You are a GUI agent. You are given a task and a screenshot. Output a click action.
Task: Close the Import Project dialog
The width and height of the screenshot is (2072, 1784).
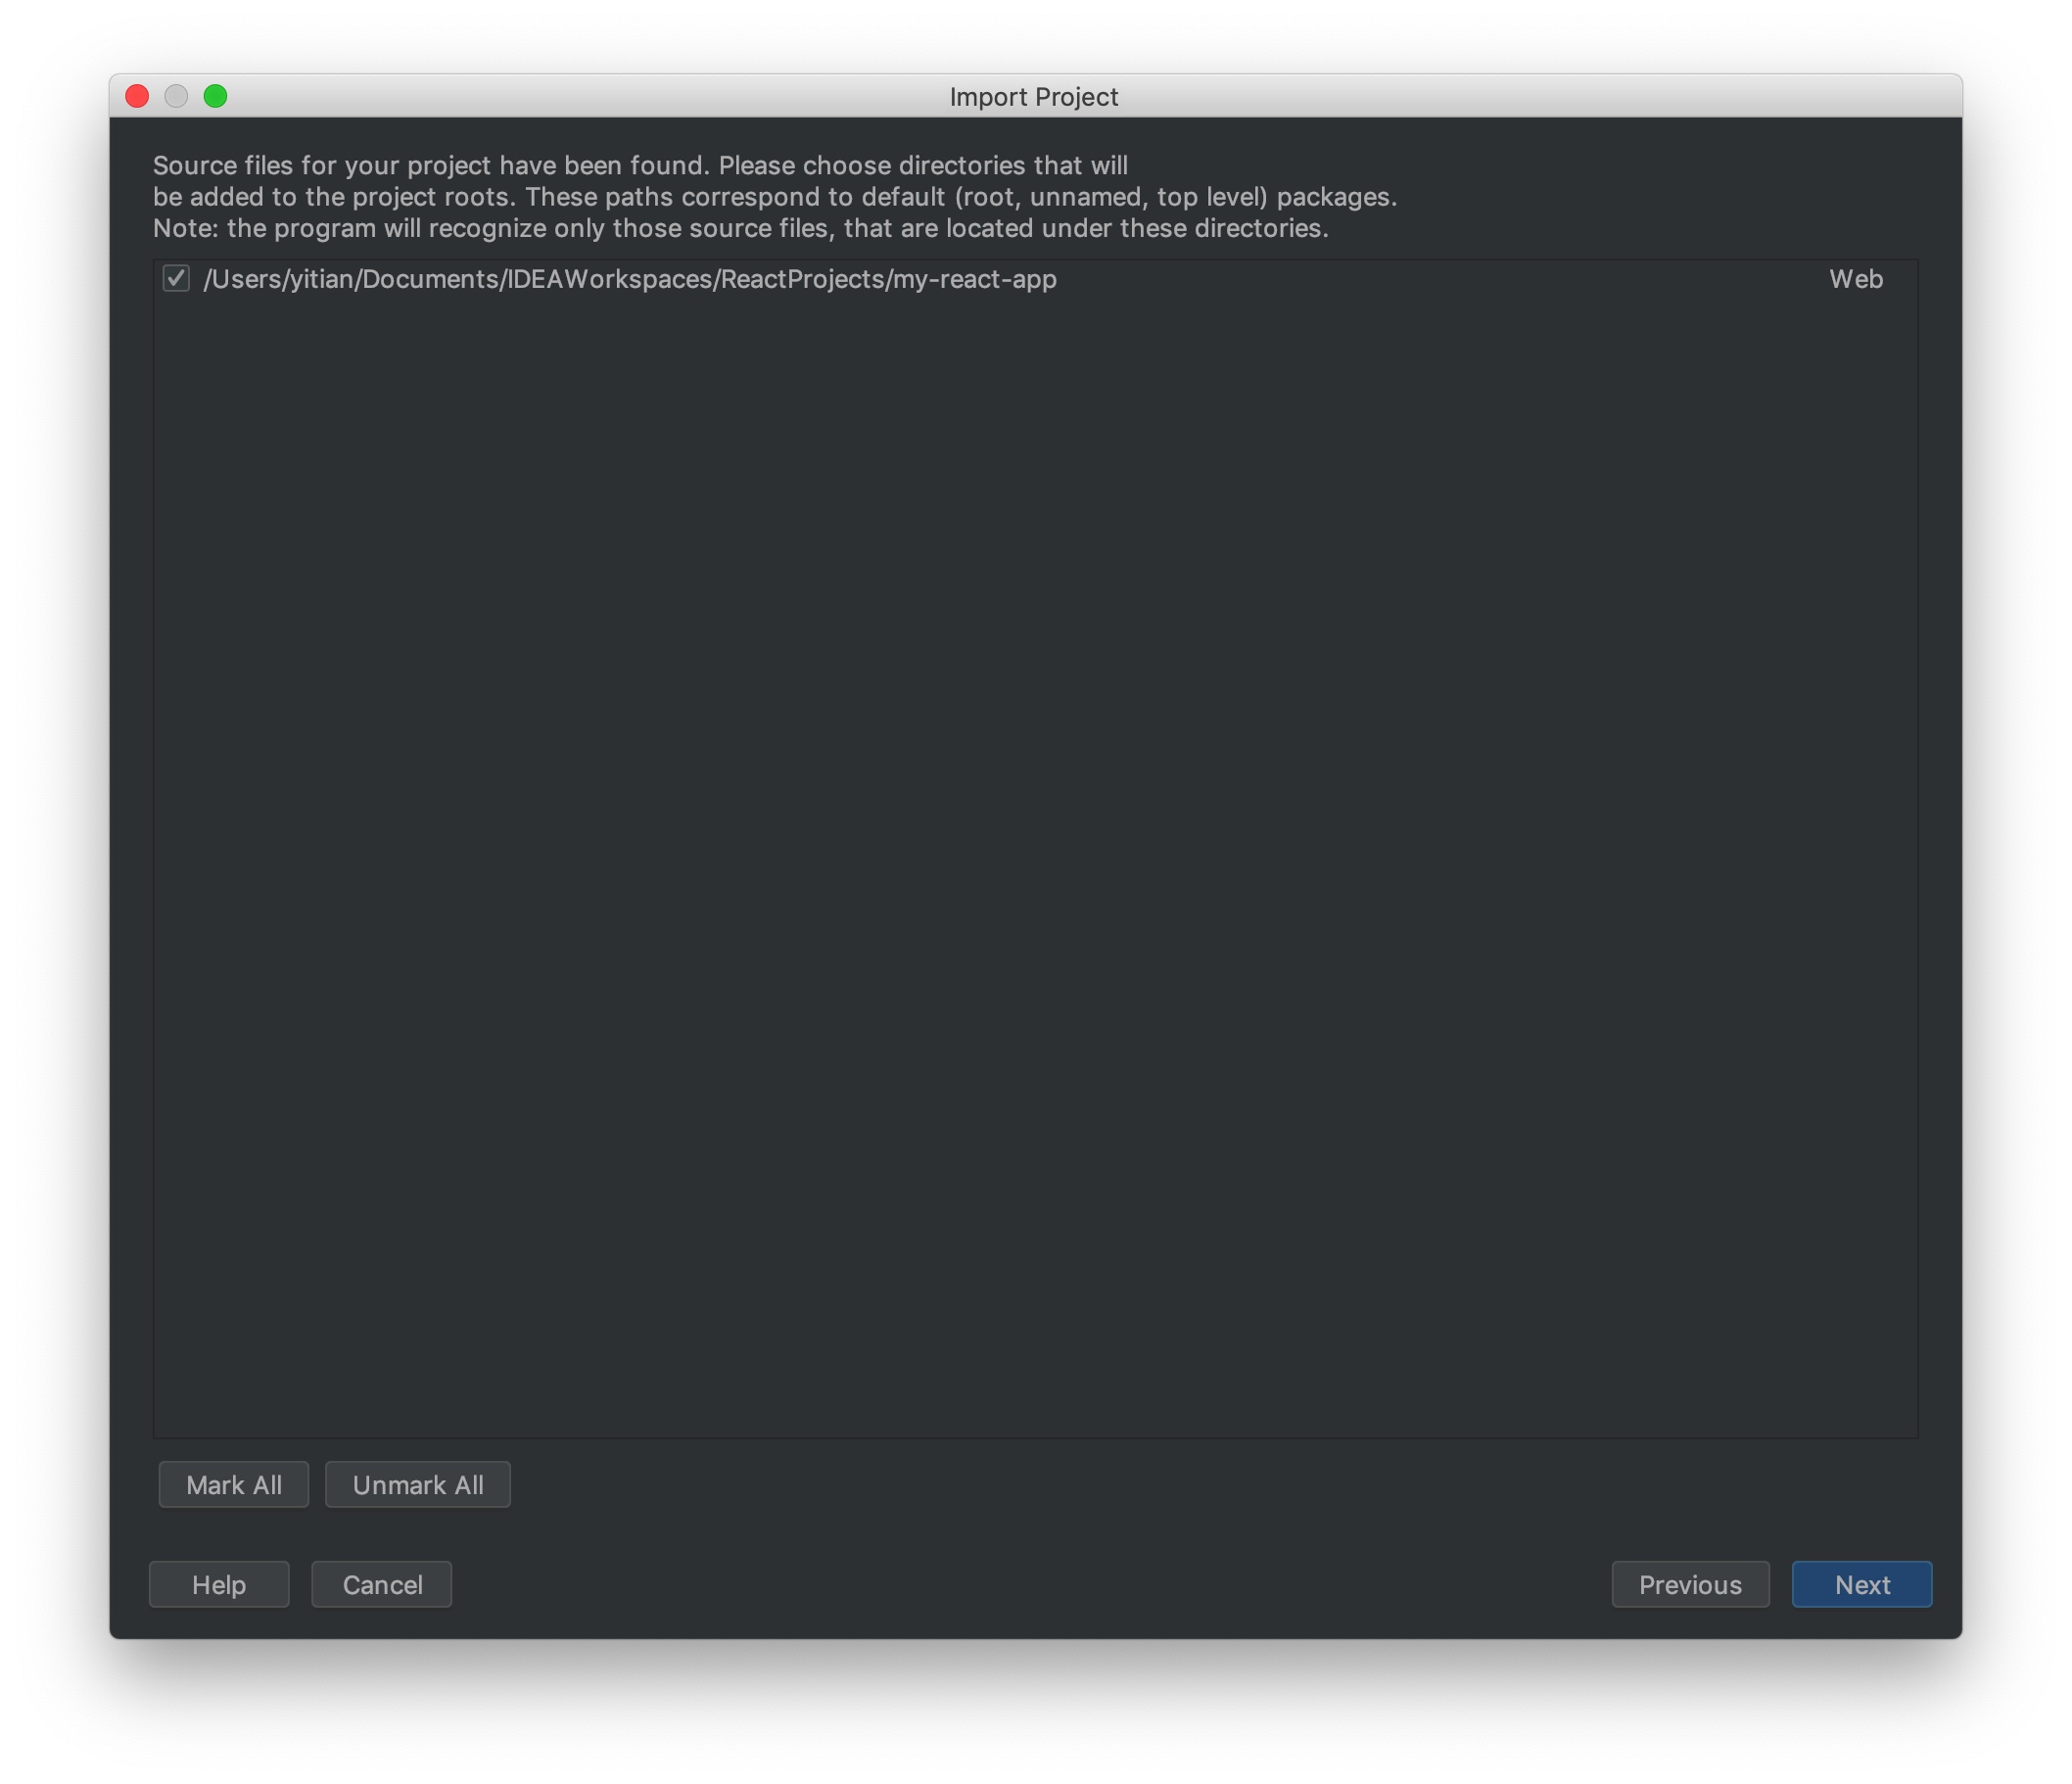(x=137, y=96)
